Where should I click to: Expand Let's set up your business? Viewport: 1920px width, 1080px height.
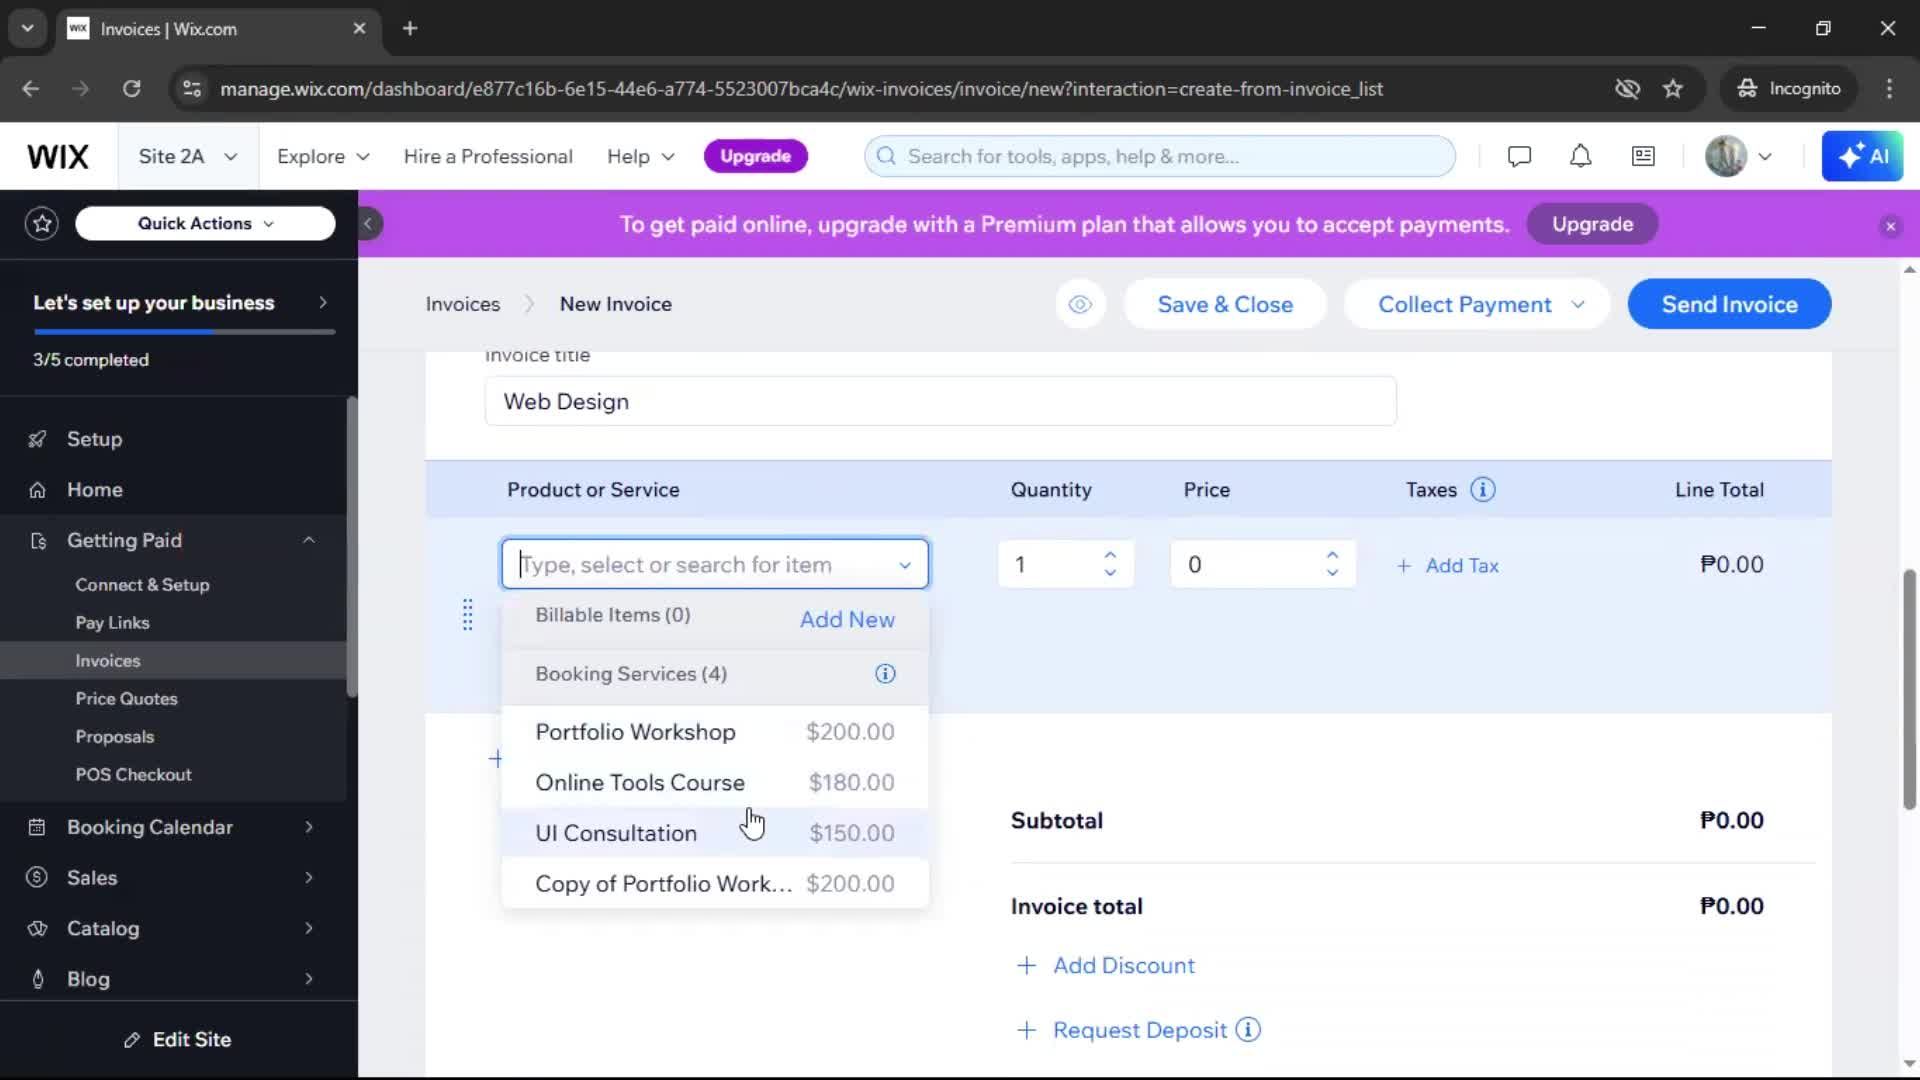(322, 303)
